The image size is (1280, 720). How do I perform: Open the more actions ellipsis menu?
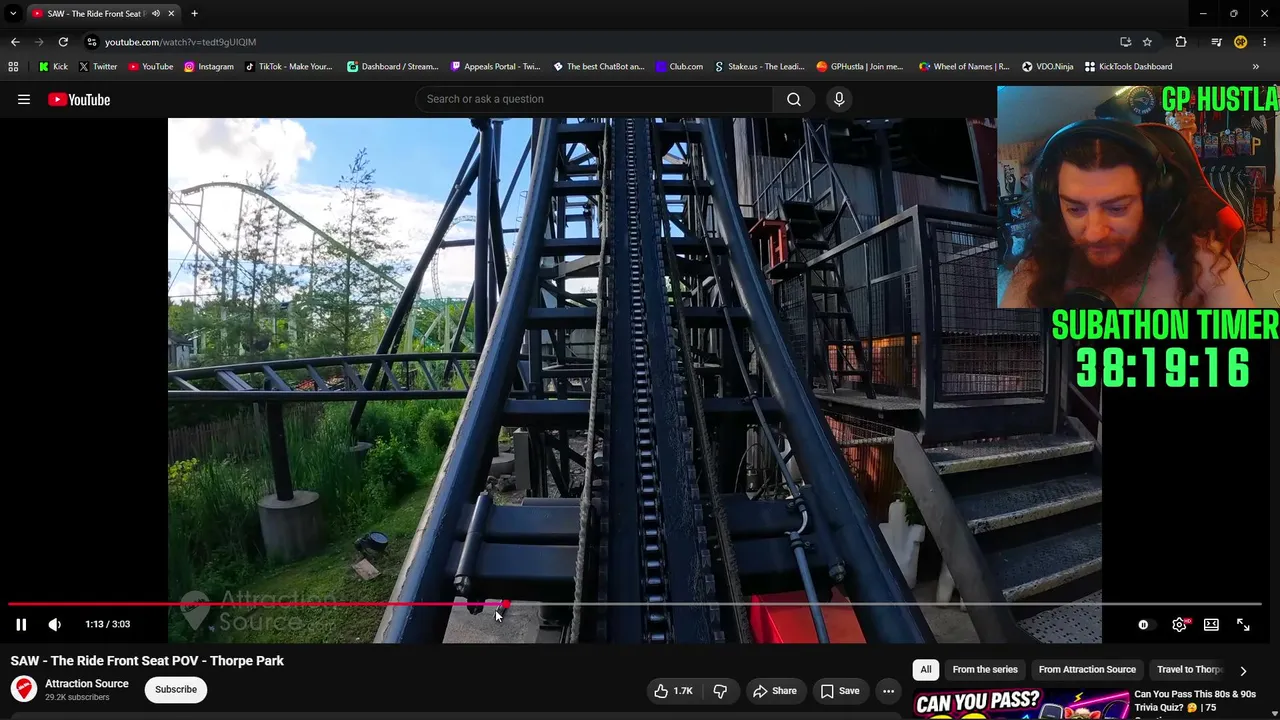click(888, 690)
